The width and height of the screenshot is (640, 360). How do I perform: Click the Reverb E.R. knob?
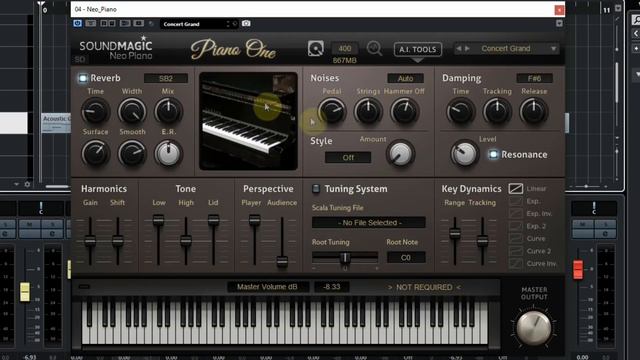[x=168, y=153]
